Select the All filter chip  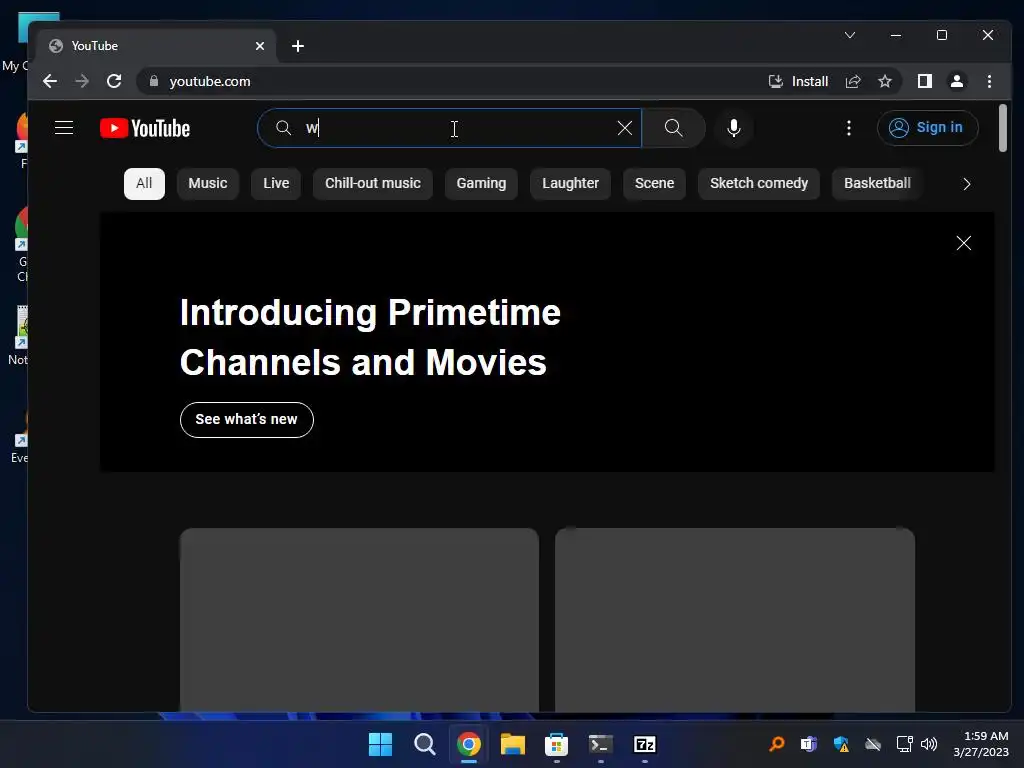144,184
